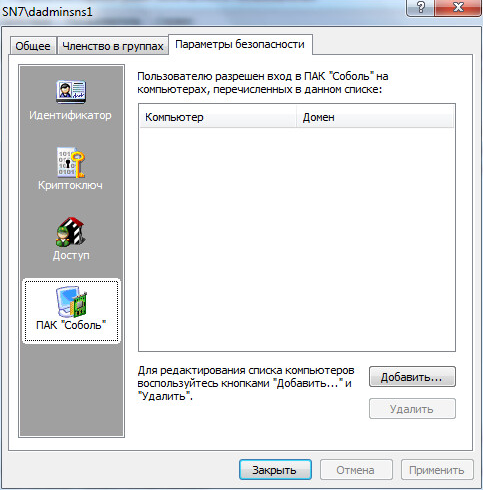Close the dialog with the red X
The image size is (483, 490).
tap(458, 7)
